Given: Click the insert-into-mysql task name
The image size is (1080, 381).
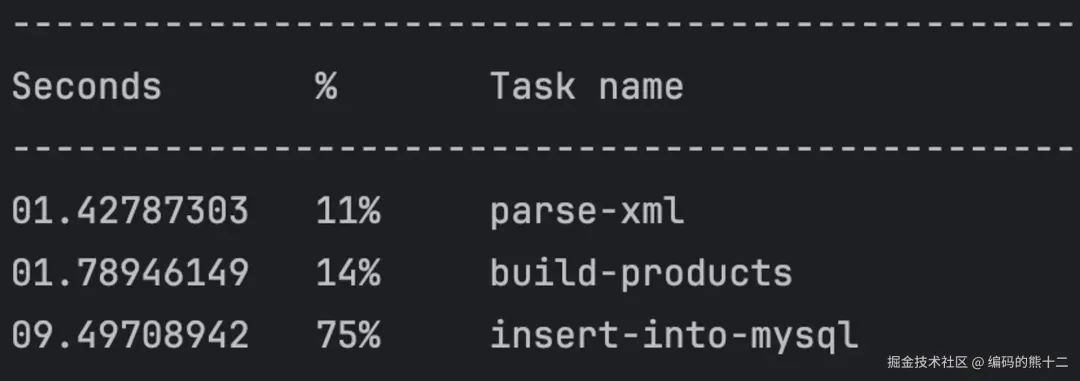Looking at the screenshot, I should tap(674, 336).
